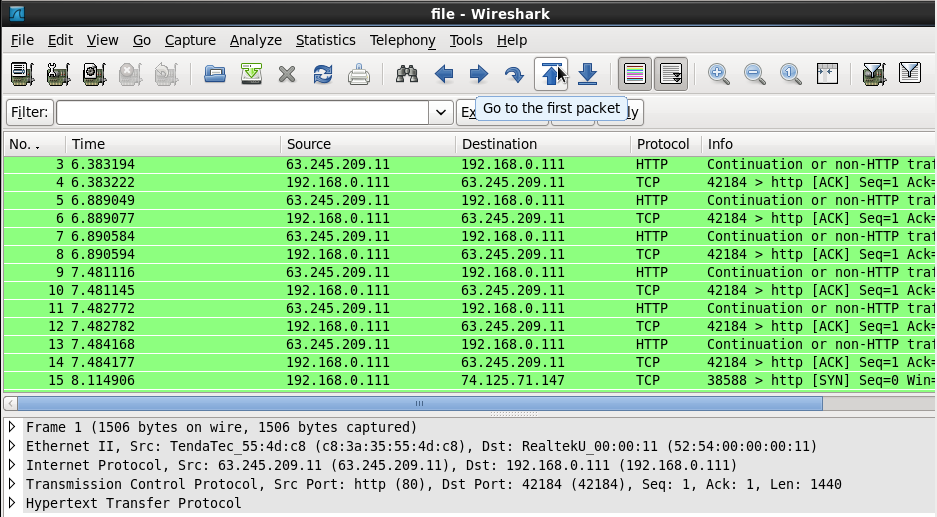Expand Hypertext Transfer Protocol tree node

click(11, 503)
